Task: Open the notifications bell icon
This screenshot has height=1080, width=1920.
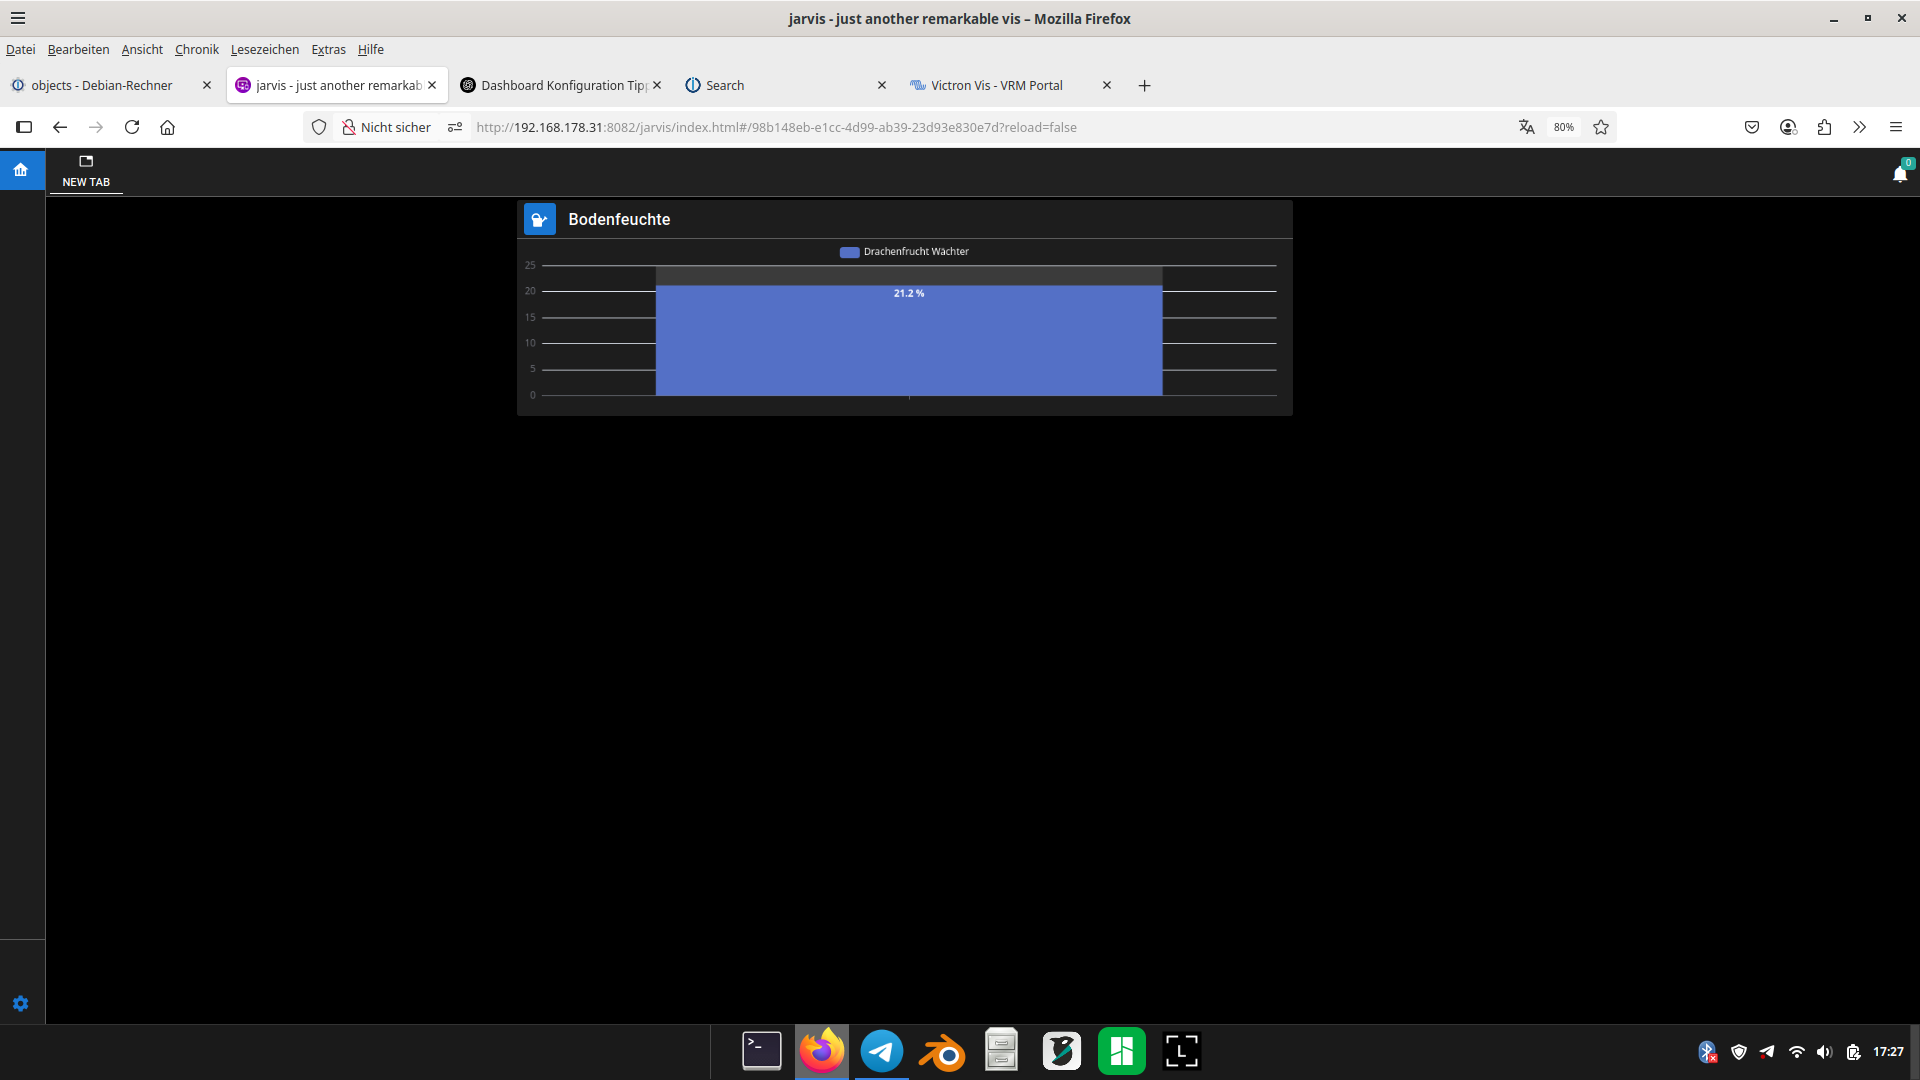Action: point(1900,174)
